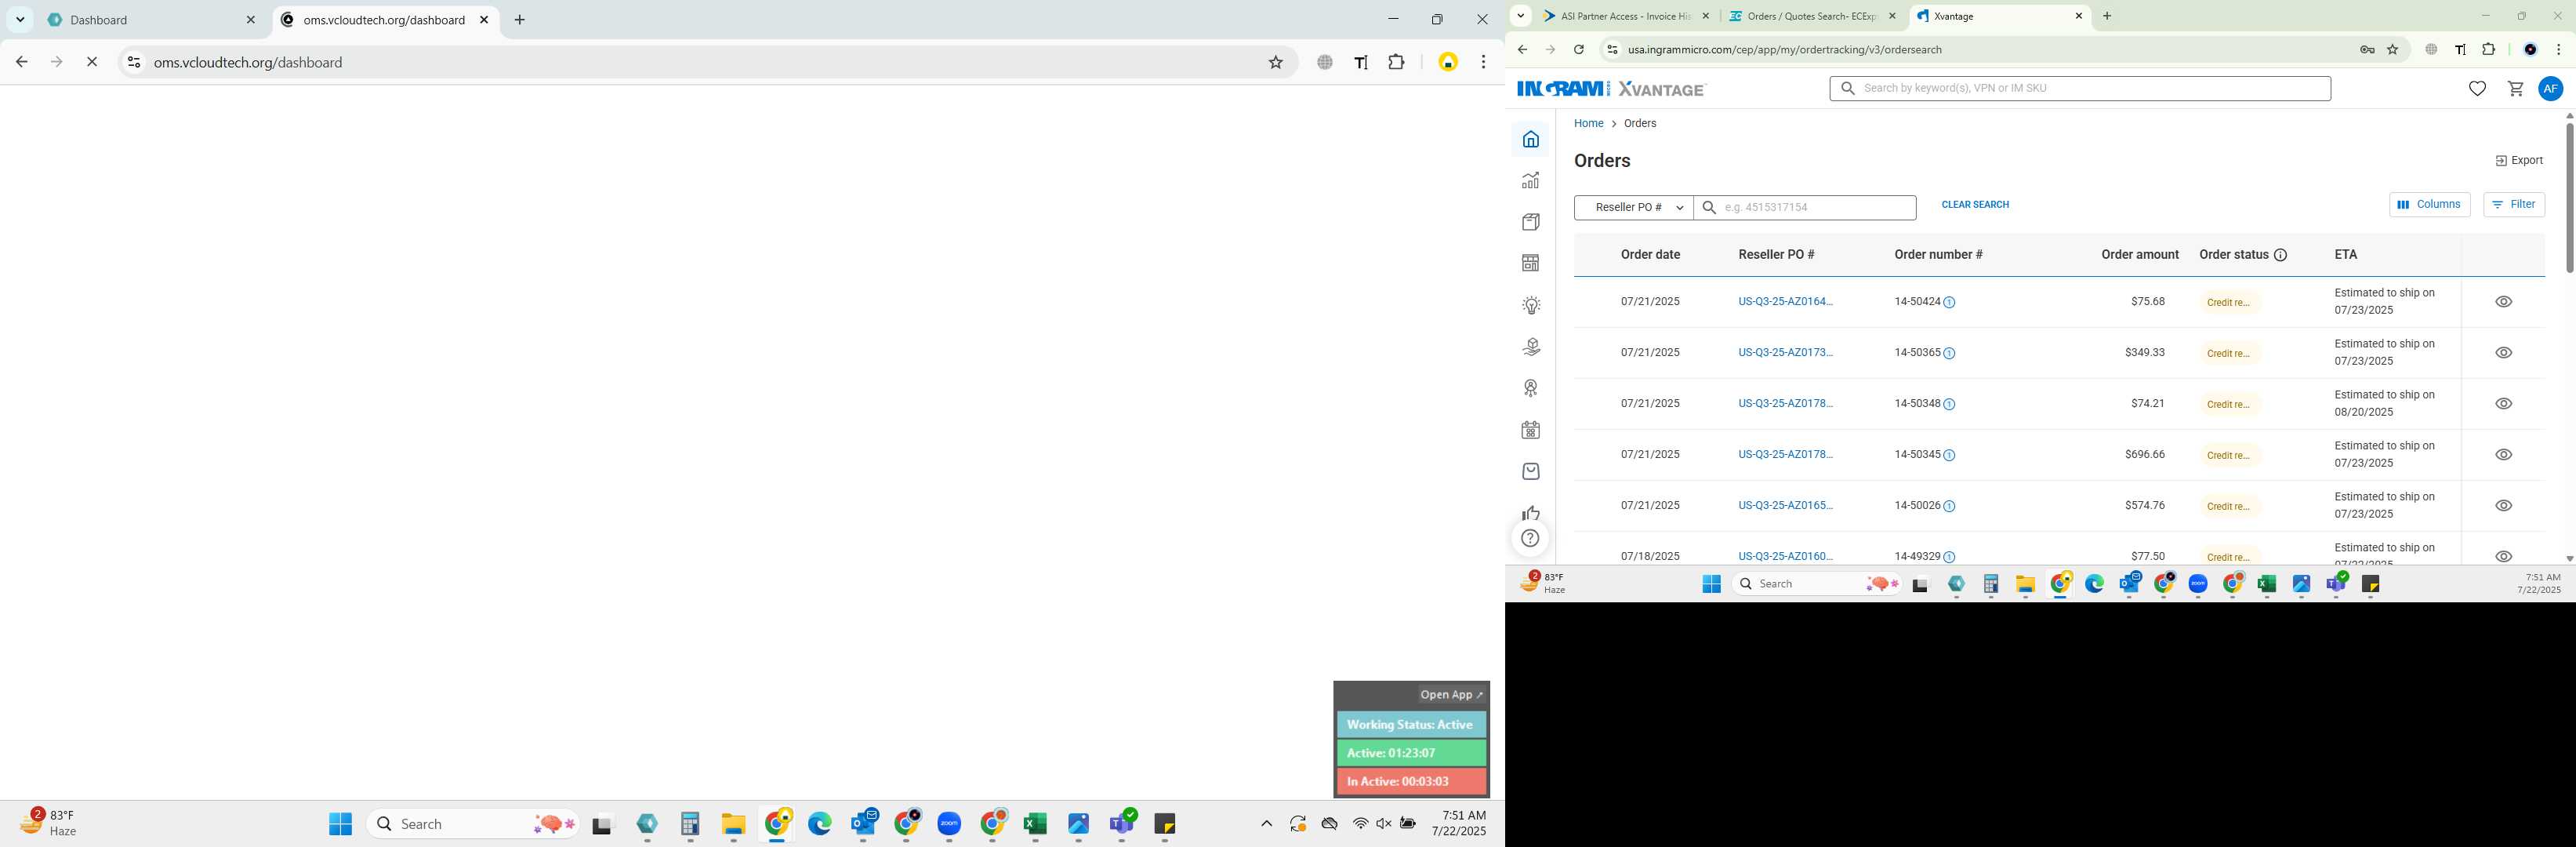Click info icon next to order 14-50365
Screen dimensions: 2576x847
[1949, 353]
